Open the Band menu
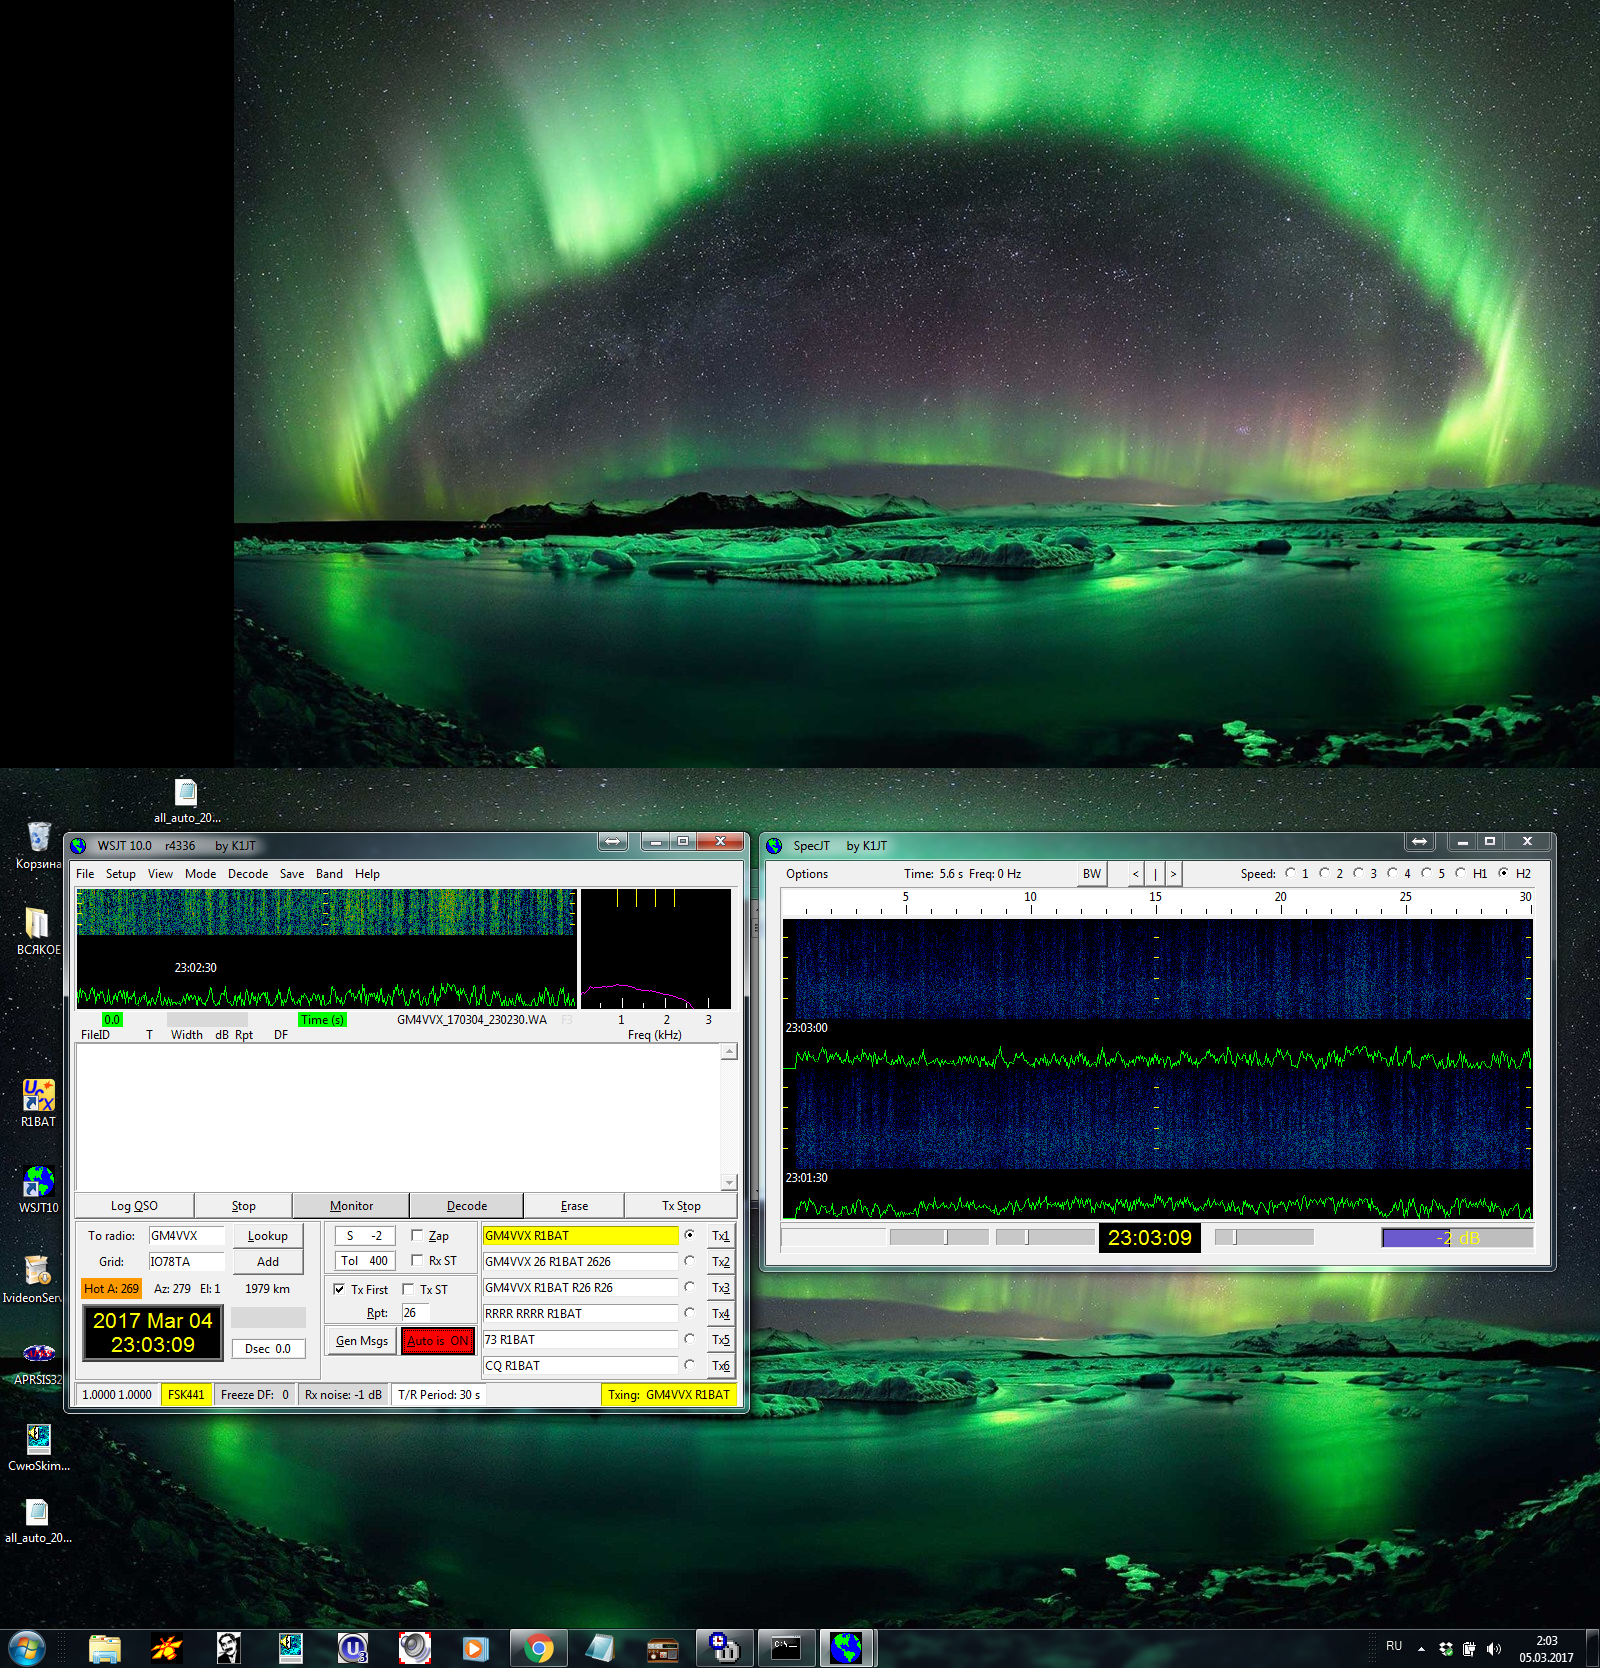 (329, 873)
